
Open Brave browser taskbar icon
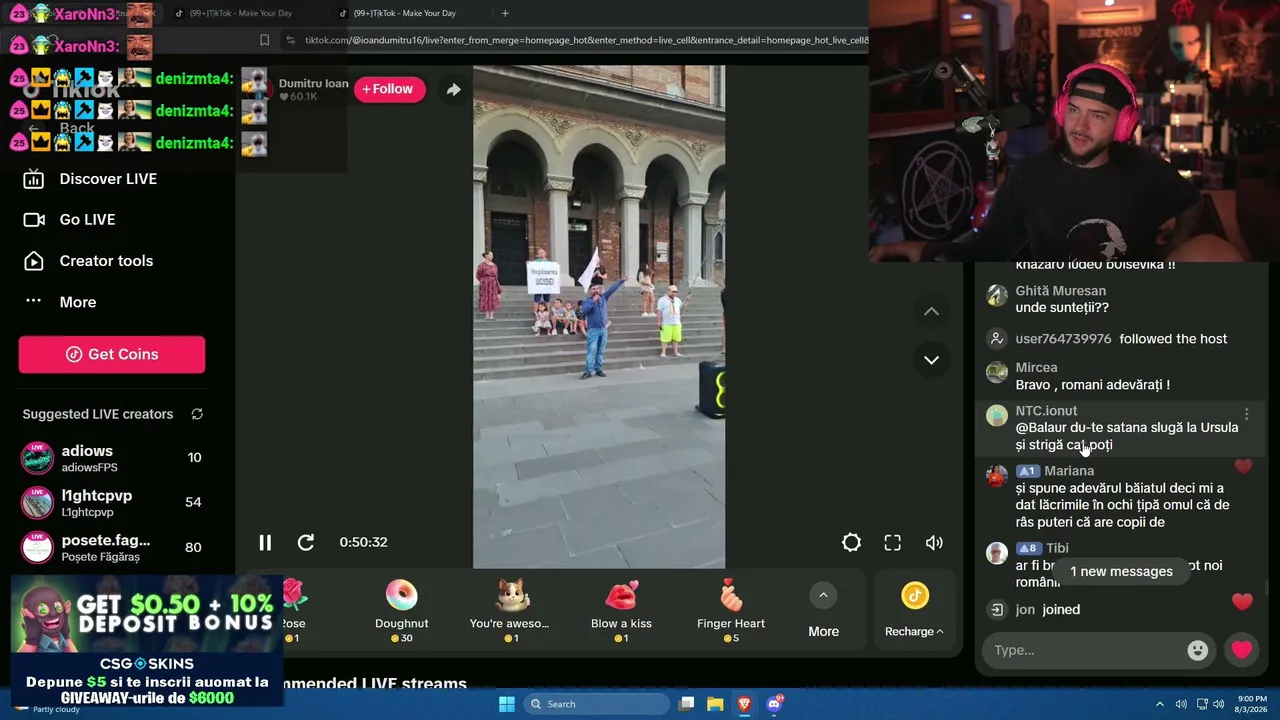745,704
